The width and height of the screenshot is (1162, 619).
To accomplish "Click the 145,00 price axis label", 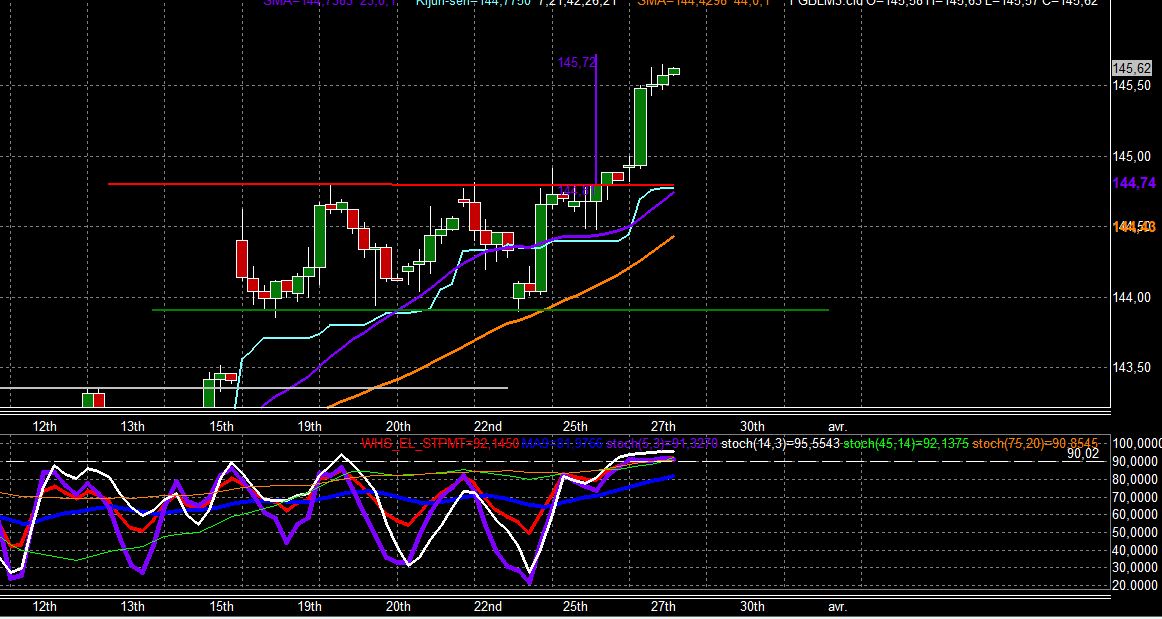I will (x=1132, y=156).
